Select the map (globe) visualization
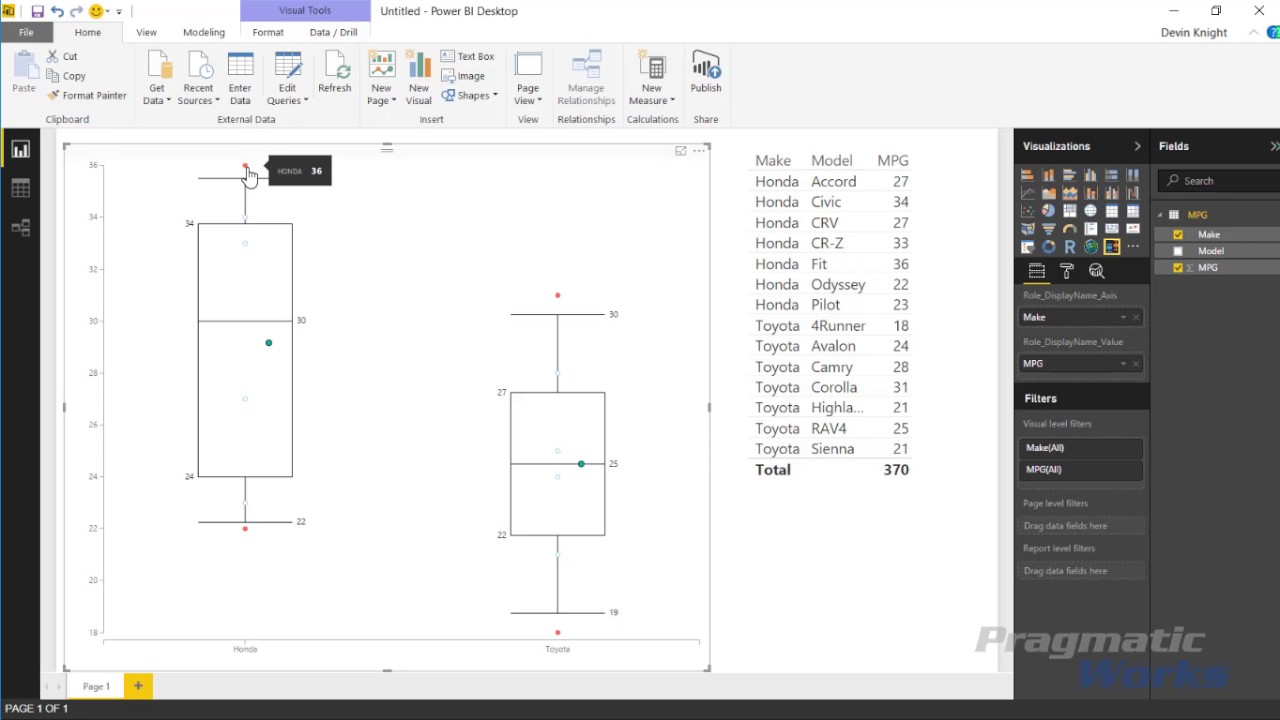1280x720 pixels. (x=1090, y=211)
